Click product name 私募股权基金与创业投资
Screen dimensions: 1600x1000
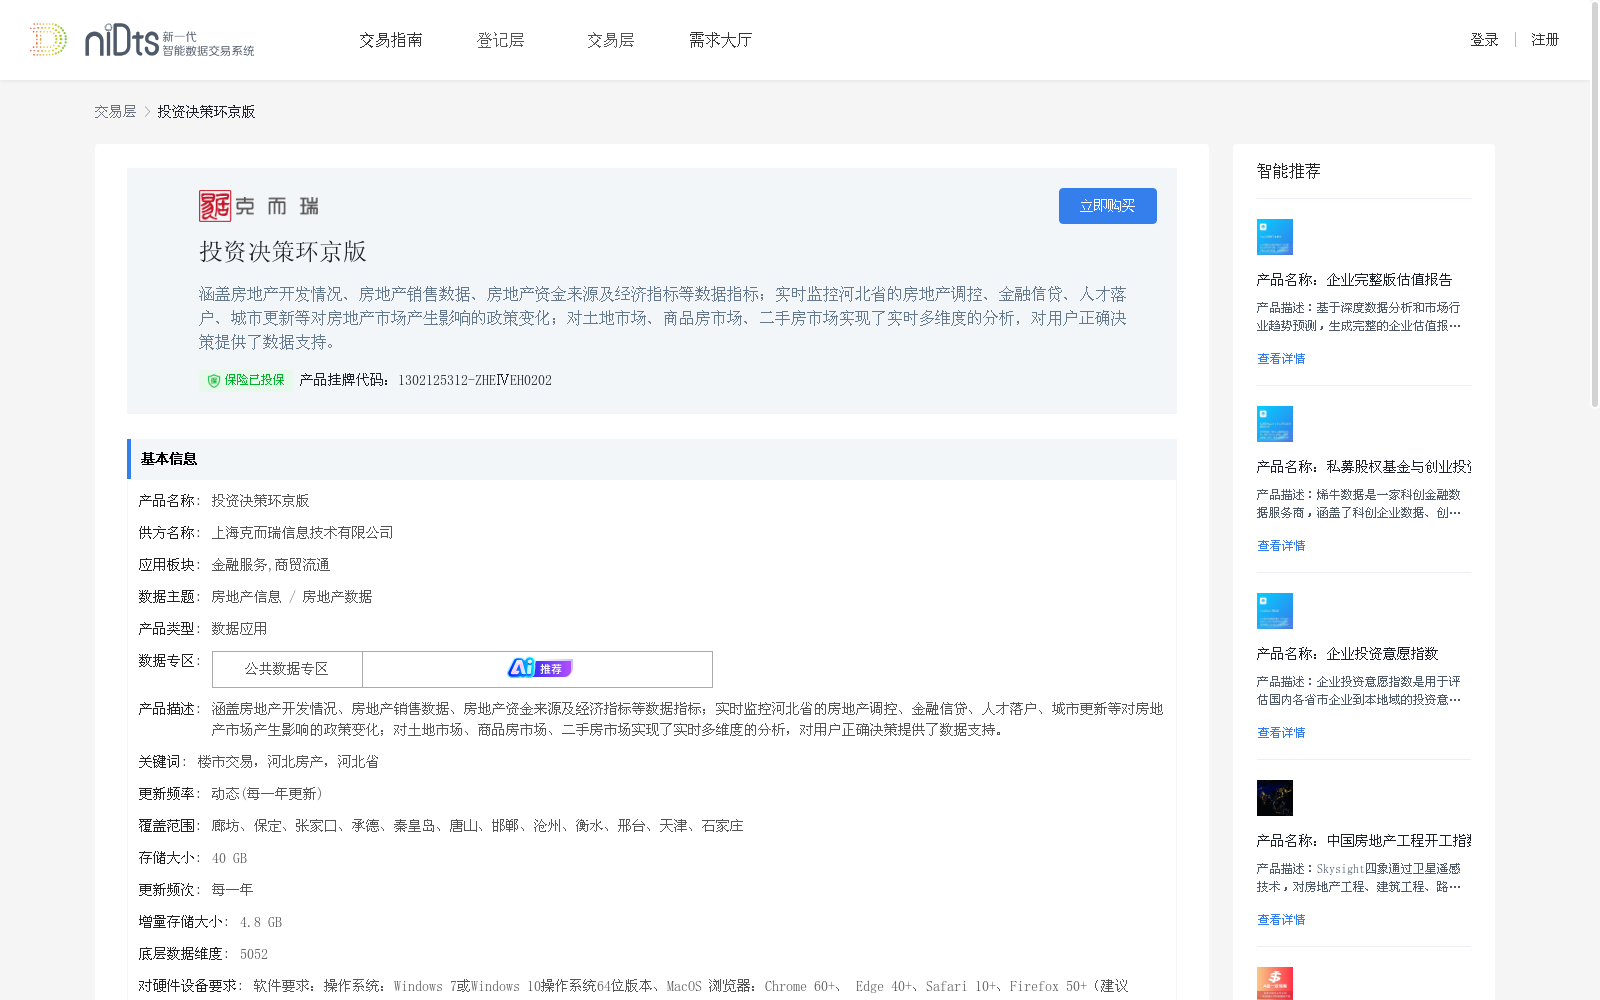pos(1399,467)
